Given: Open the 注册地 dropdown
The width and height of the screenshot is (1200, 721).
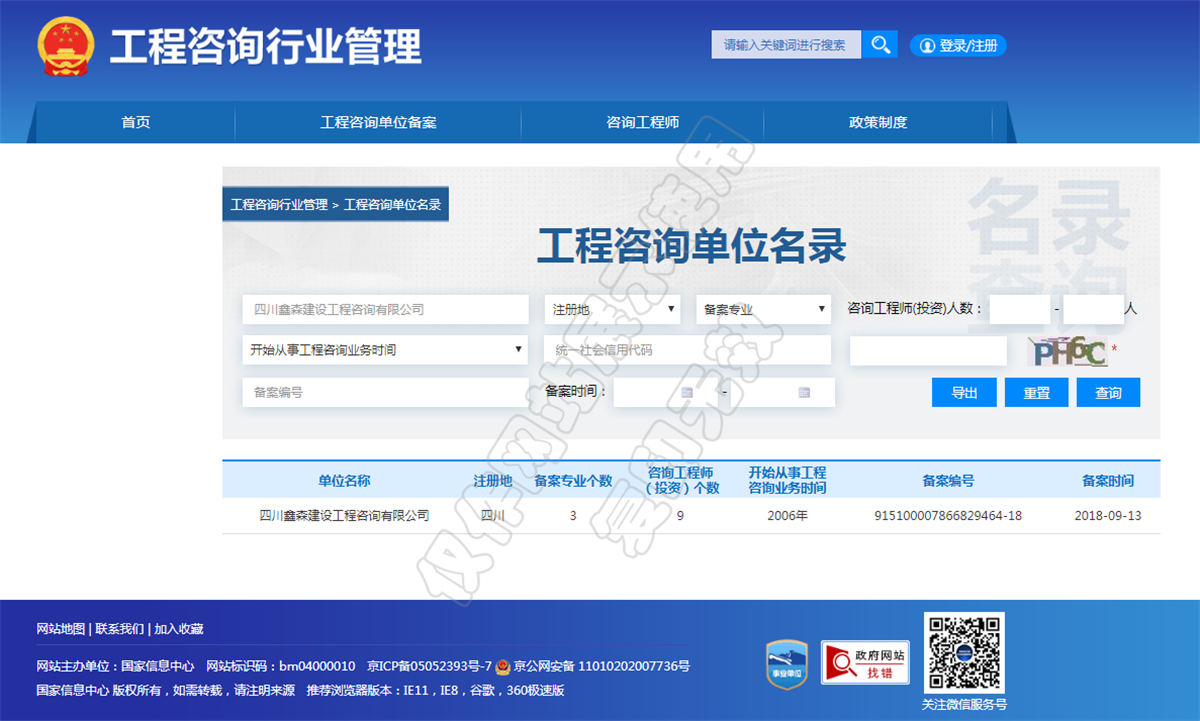Looking at the screenshot, I should 610,309.
